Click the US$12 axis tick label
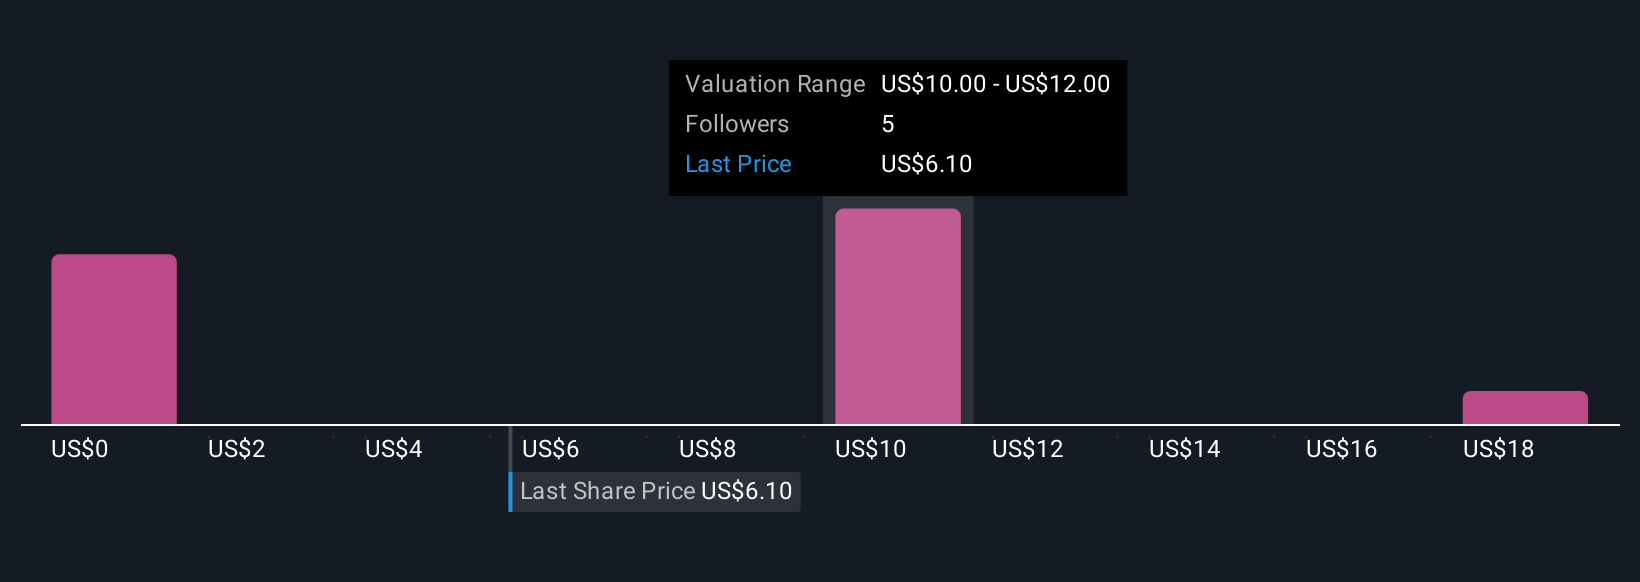 point(1027,449)
